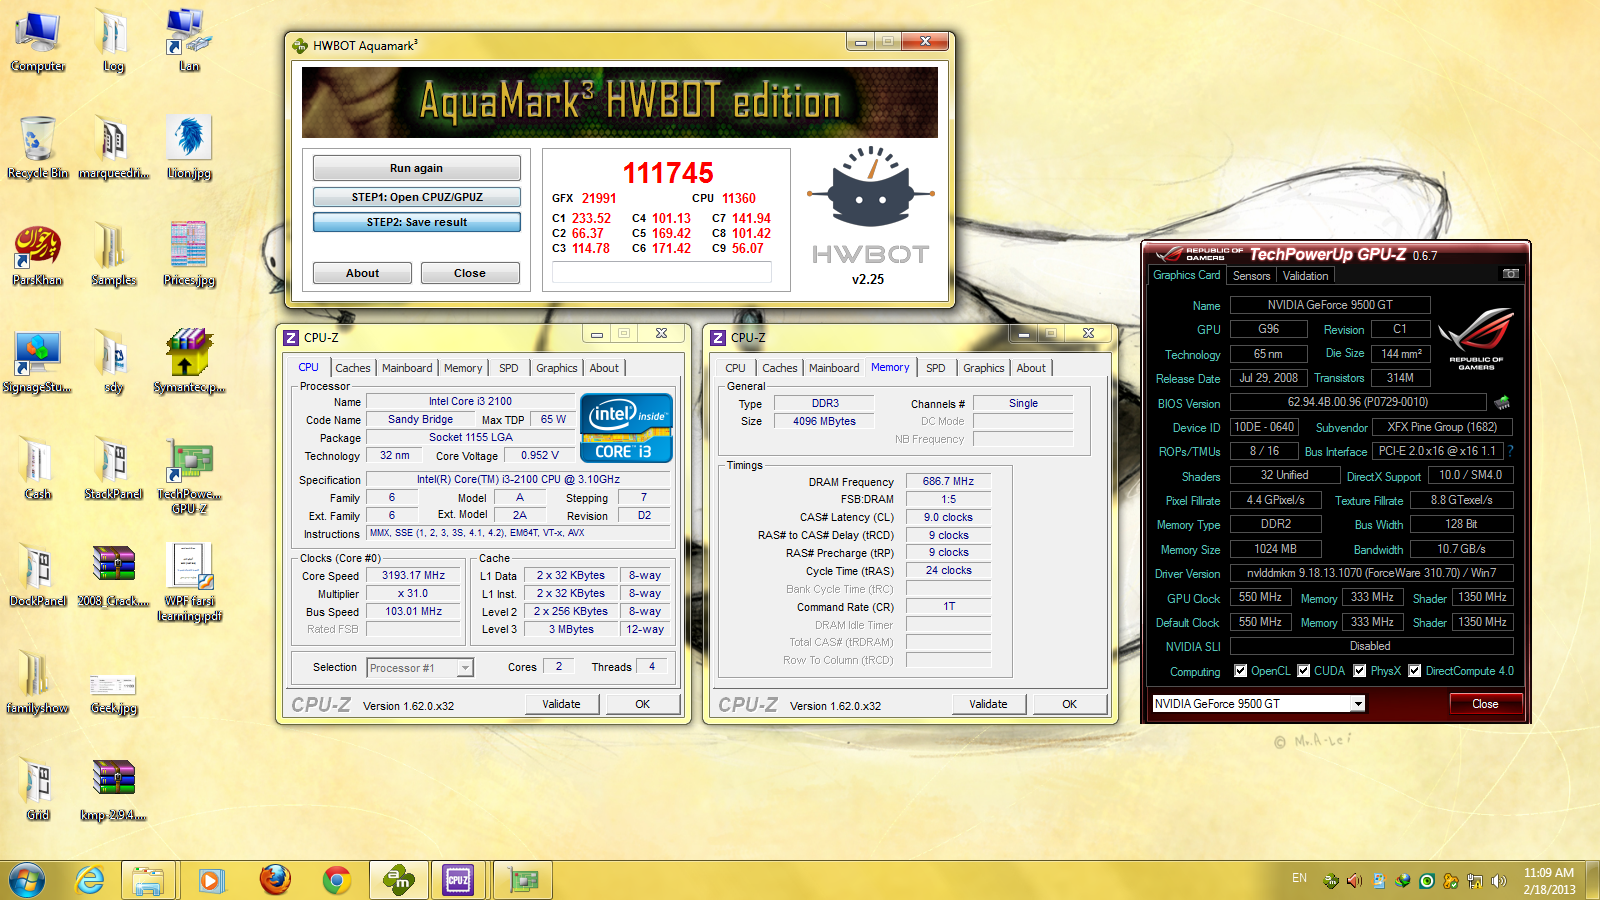Select the WPF farsi learning.pdf file
1600x900 pixels.
[x=189, y=583]
